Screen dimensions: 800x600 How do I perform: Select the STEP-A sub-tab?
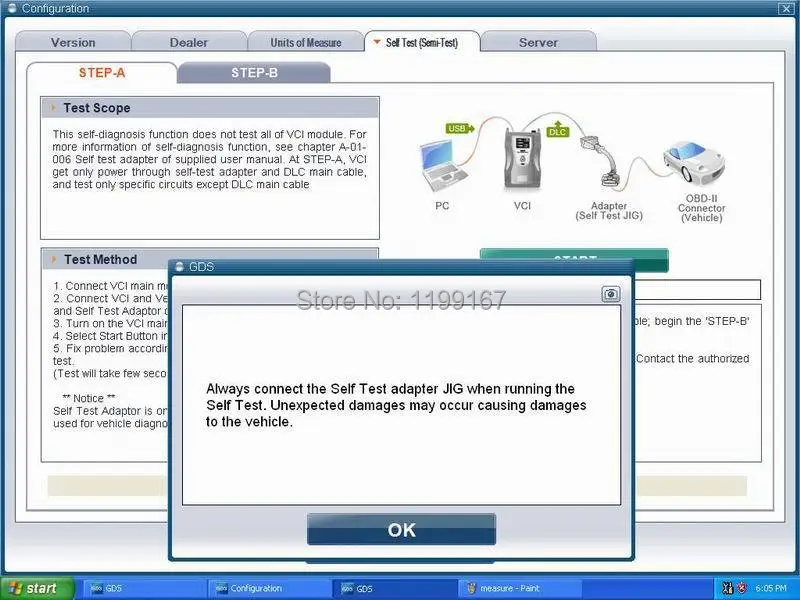click(102, 72)
